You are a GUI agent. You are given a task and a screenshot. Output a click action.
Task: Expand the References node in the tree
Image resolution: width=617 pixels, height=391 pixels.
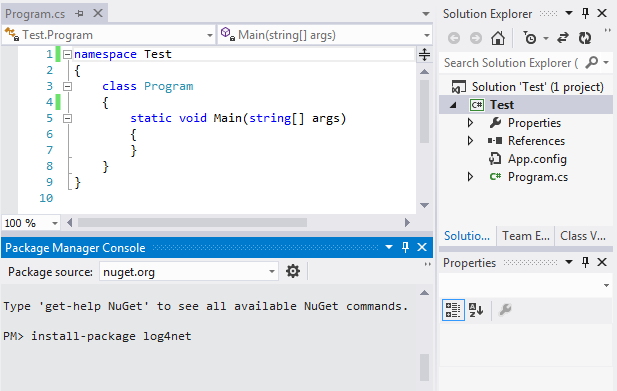coord(470,141)
